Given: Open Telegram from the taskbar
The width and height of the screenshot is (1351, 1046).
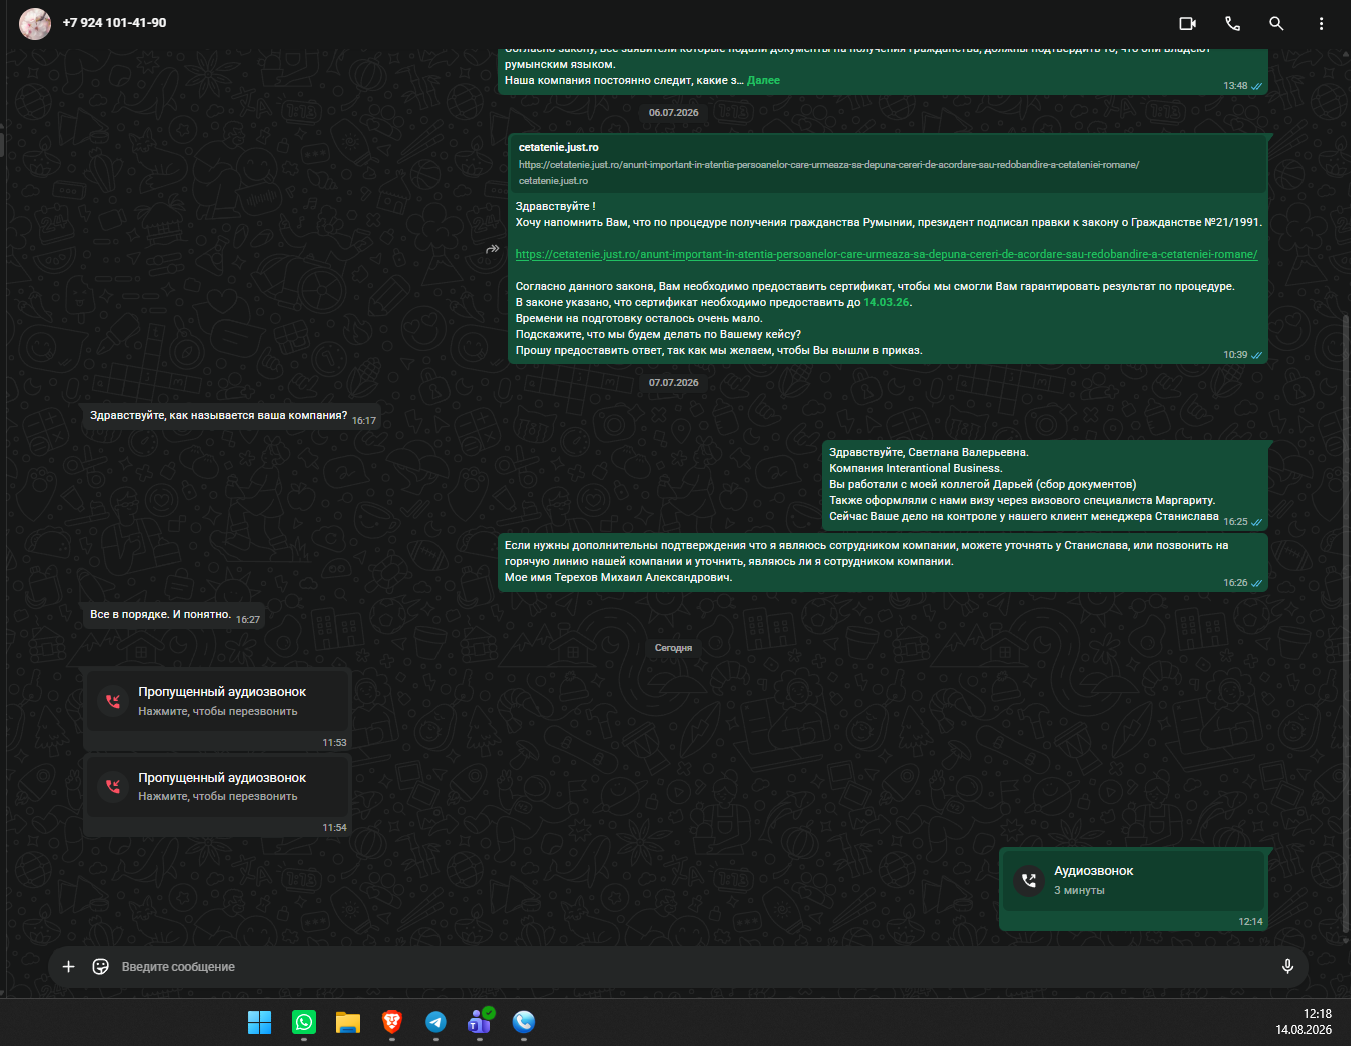Looking at the screenshot, I should click(436, 1022).
